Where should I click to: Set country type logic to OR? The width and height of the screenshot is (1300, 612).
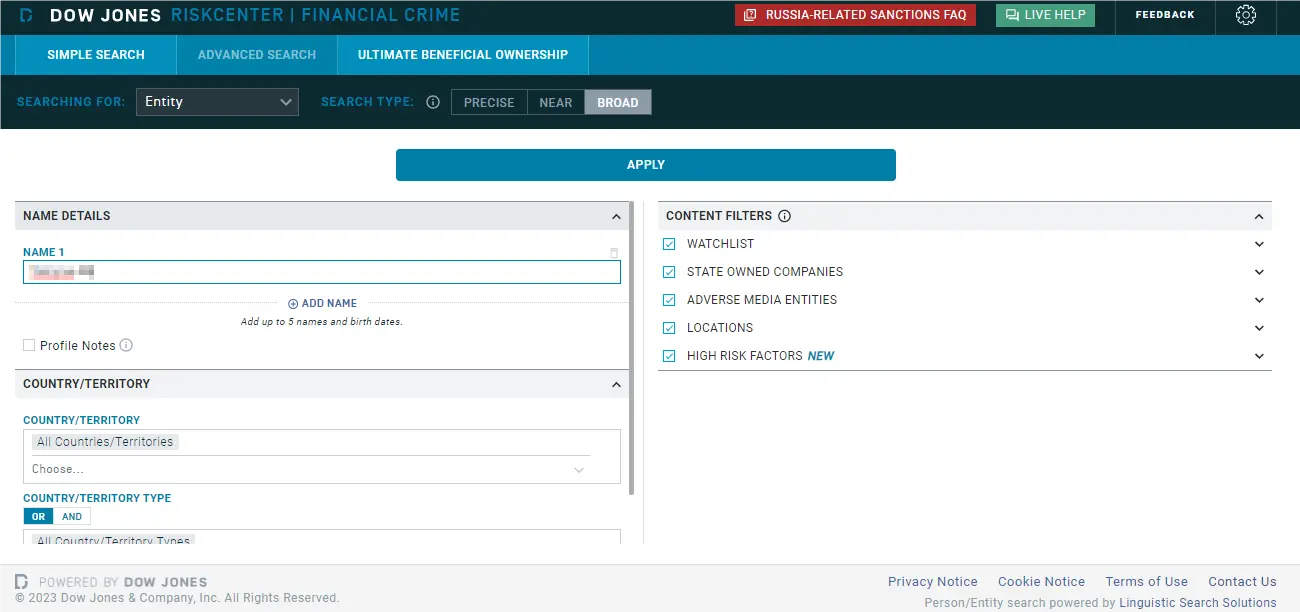38,517
